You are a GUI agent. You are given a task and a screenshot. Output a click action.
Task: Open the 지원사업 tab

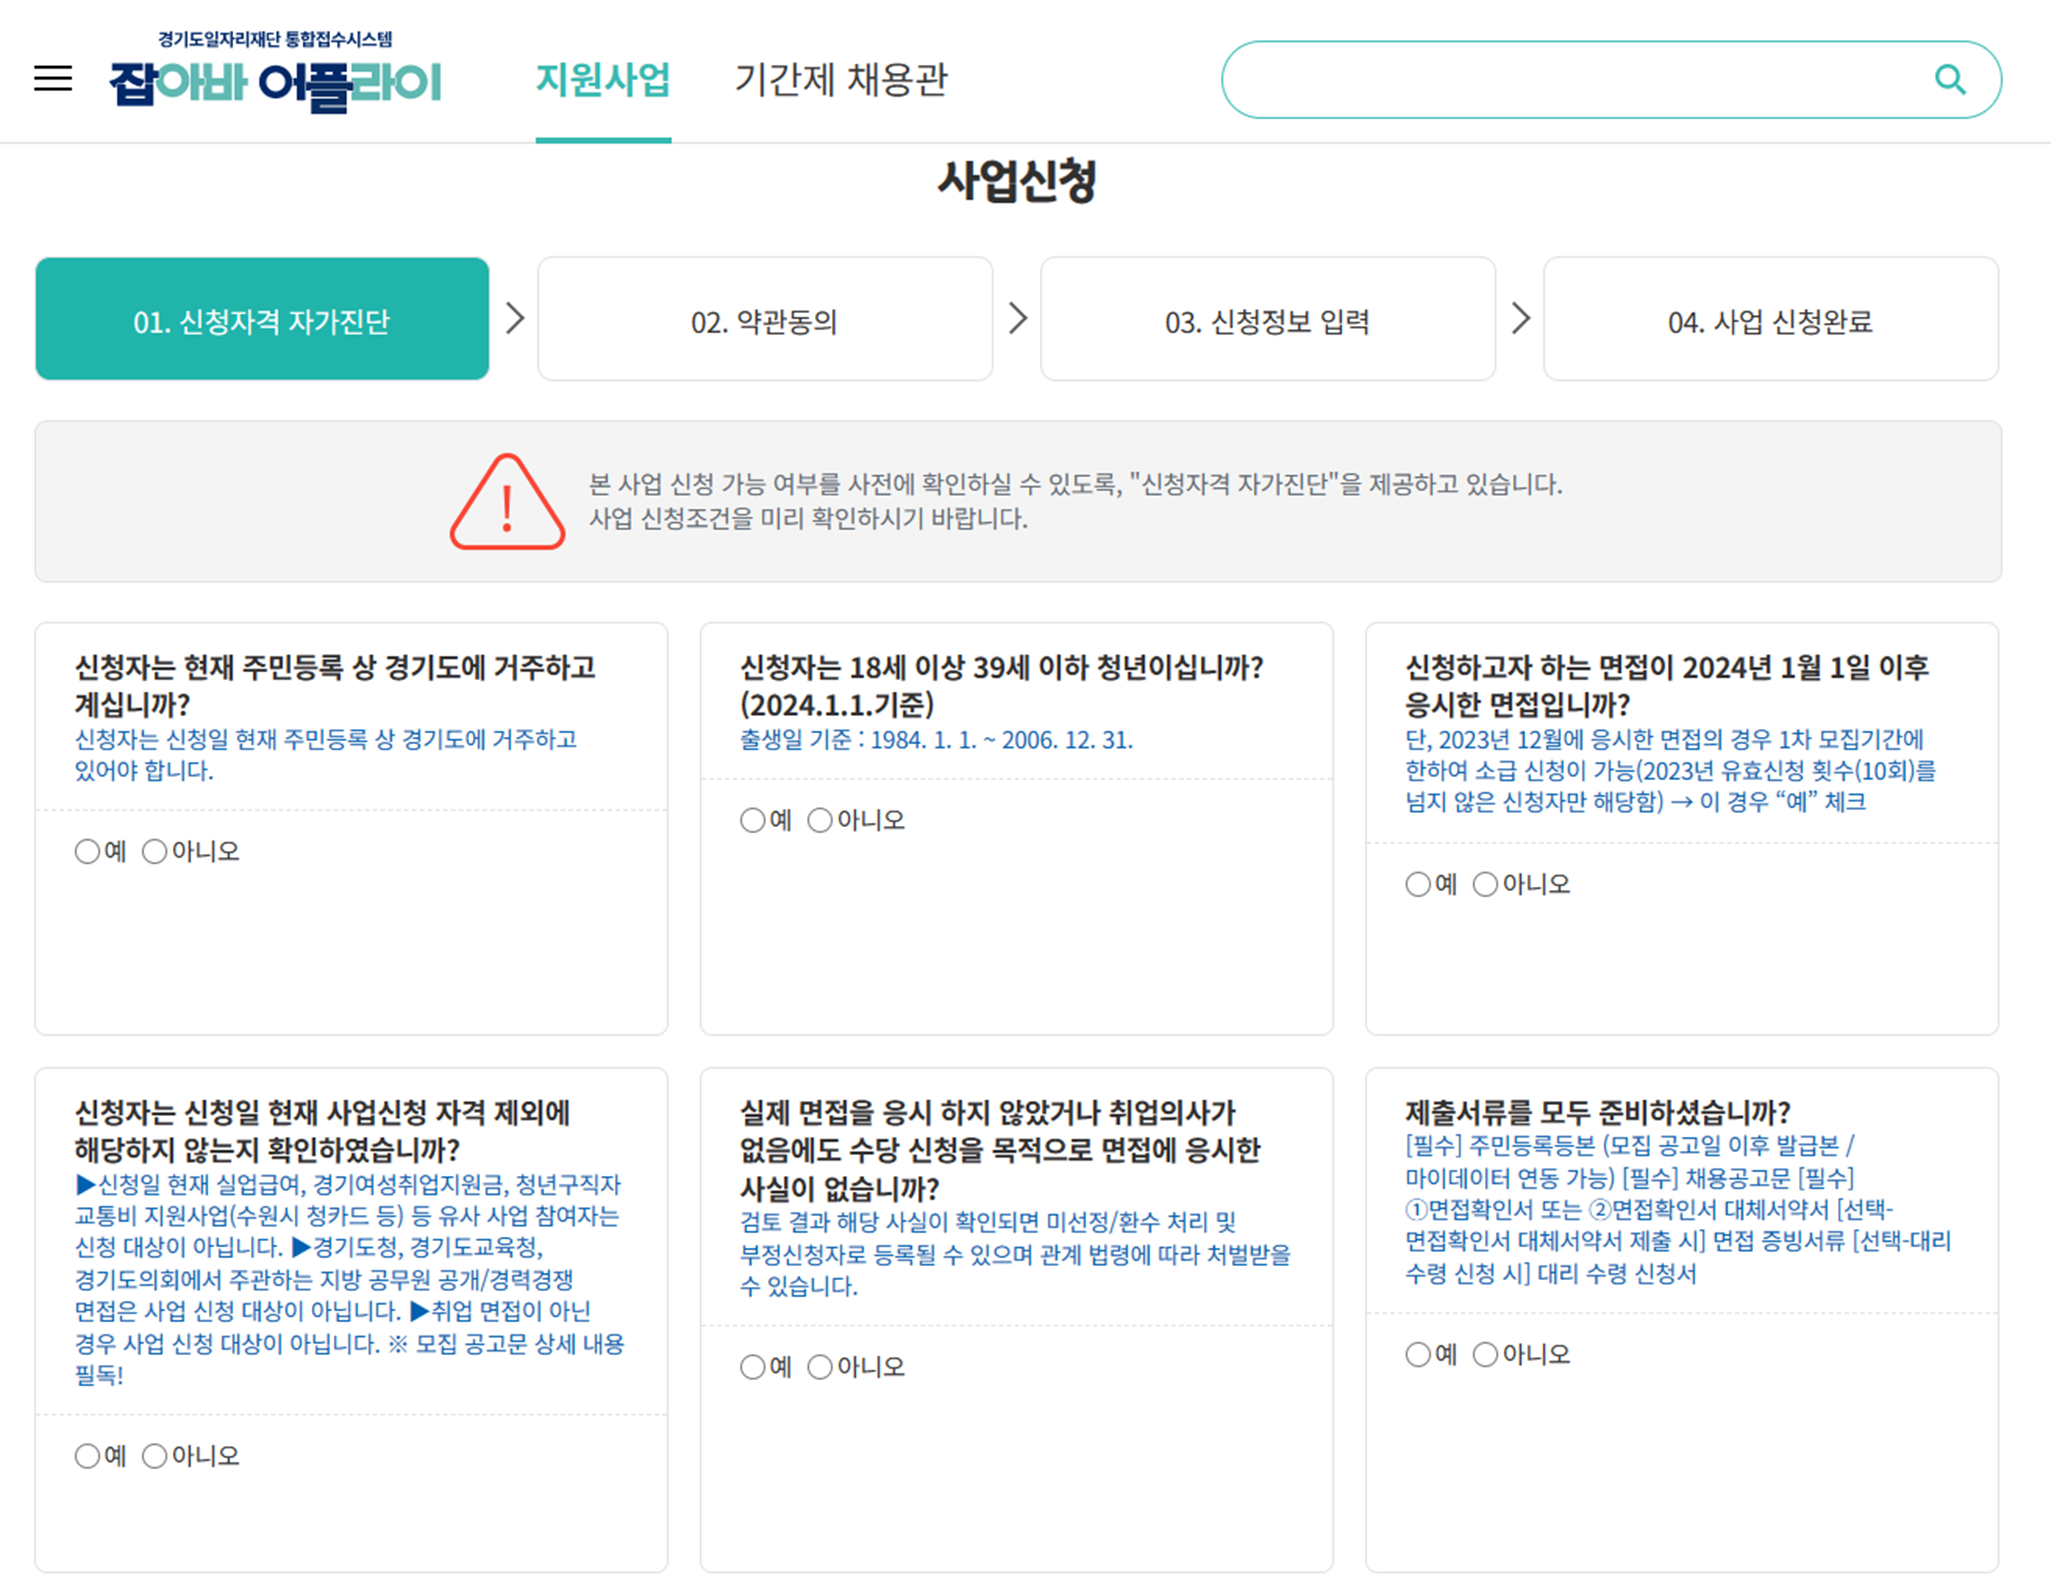pyautogui.click(x=603, y=80)
